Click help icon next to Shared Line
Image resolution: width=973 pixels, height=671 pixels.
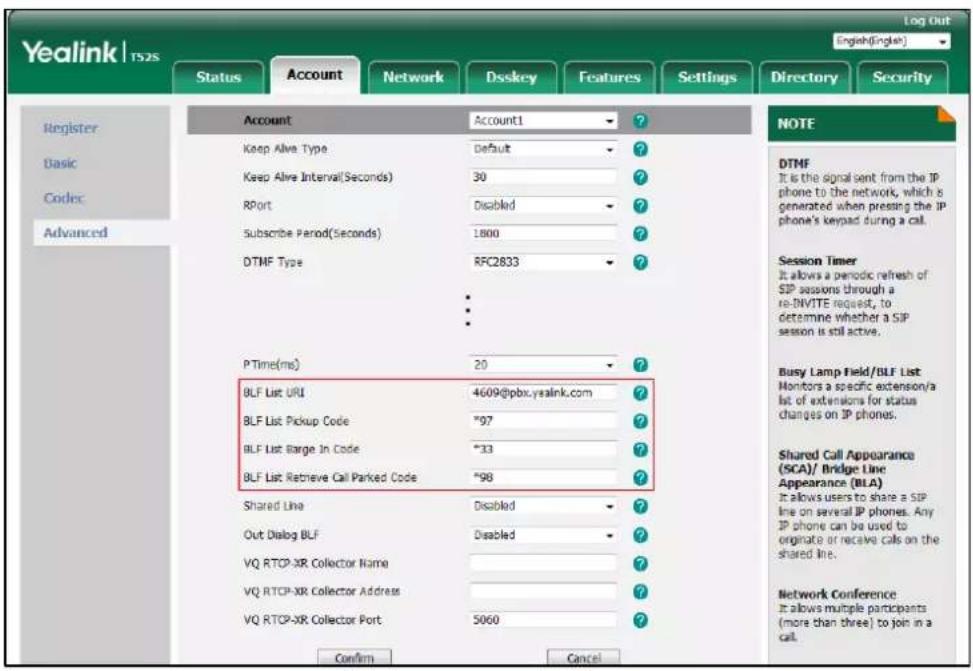pyautogui.click(x=640, y=507)
